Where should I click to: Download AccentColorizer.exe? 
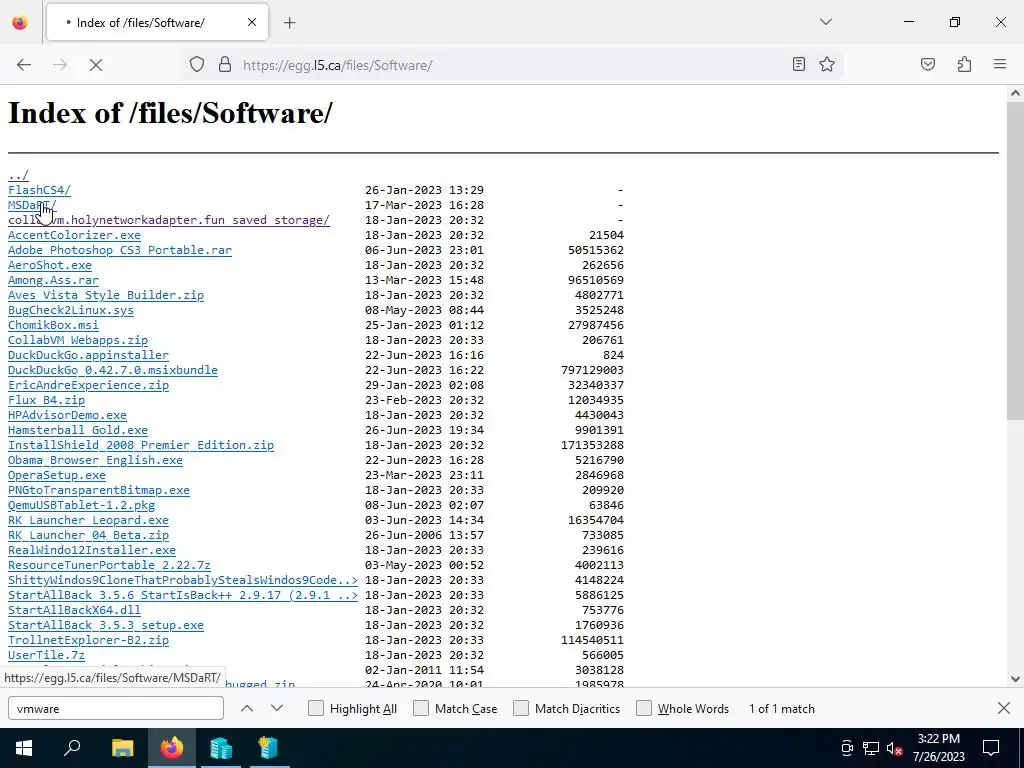(74, 235)
